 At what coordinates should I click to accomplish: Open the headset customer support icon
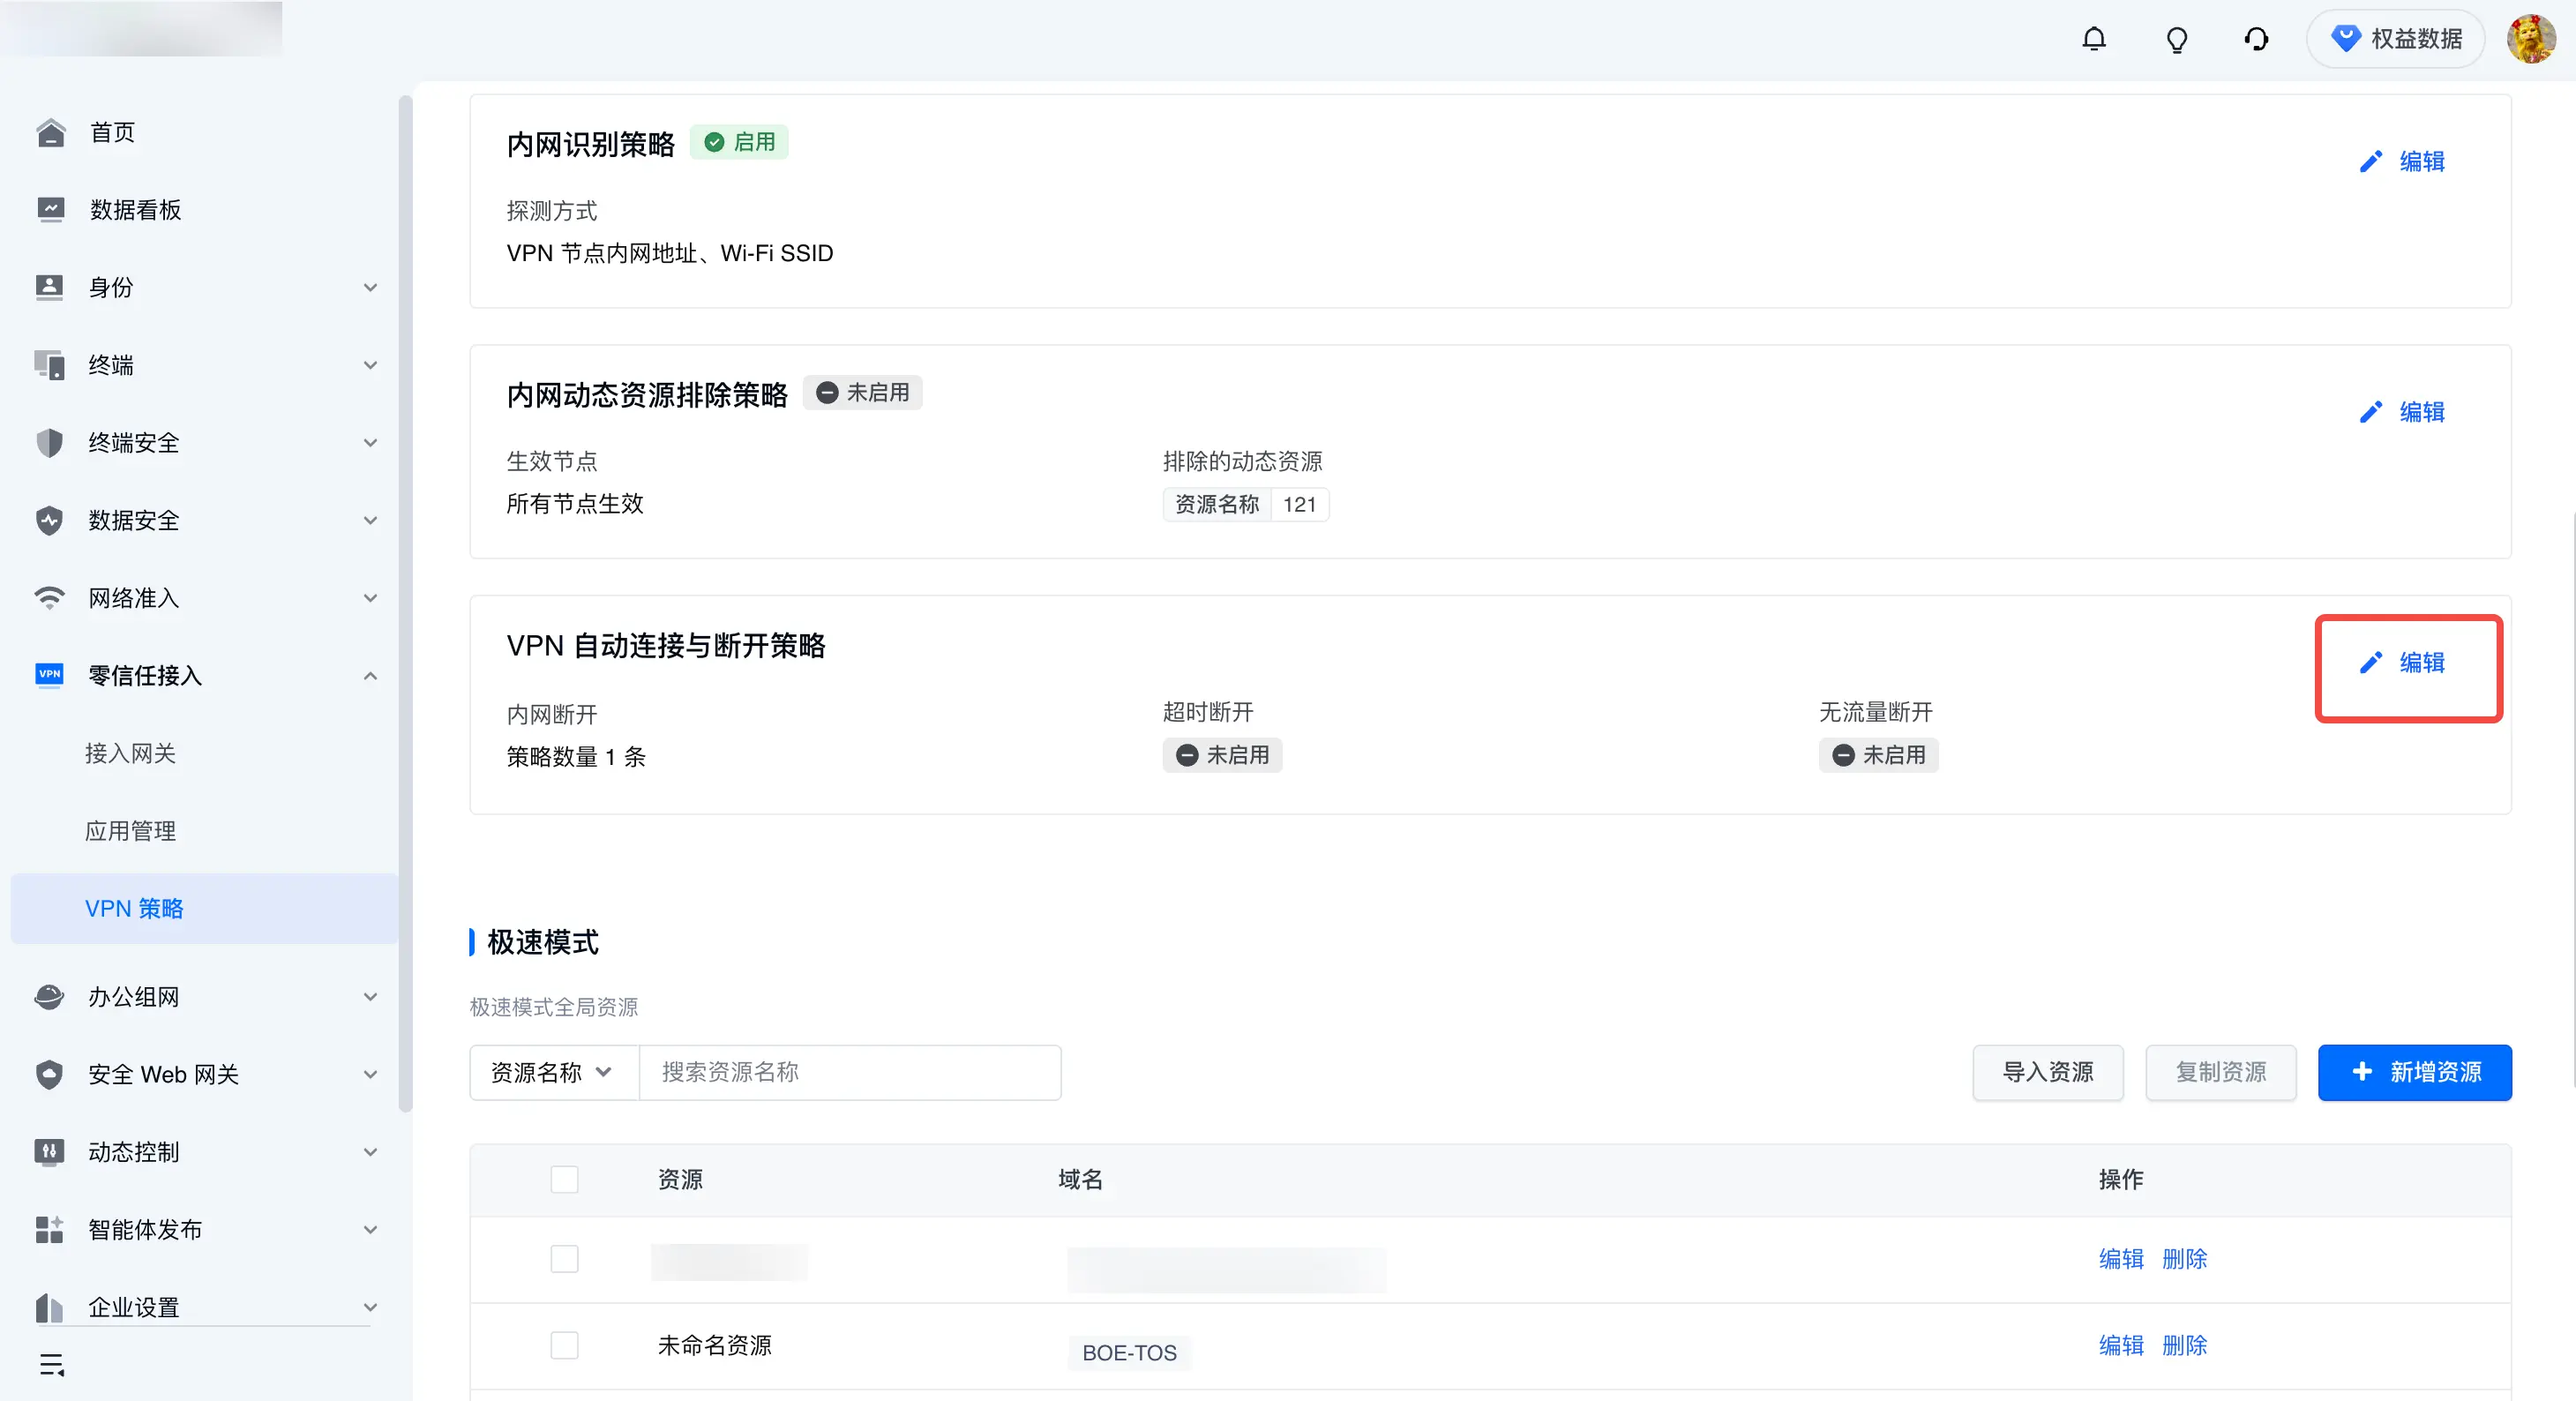click(2256, 39)
